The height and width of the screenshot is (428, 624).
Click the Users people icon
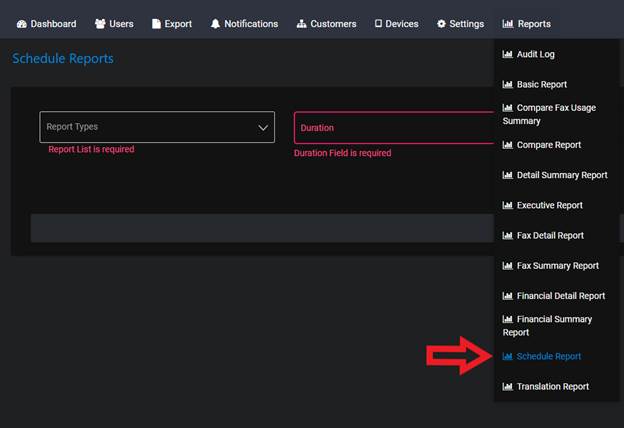tap(100, 24)
